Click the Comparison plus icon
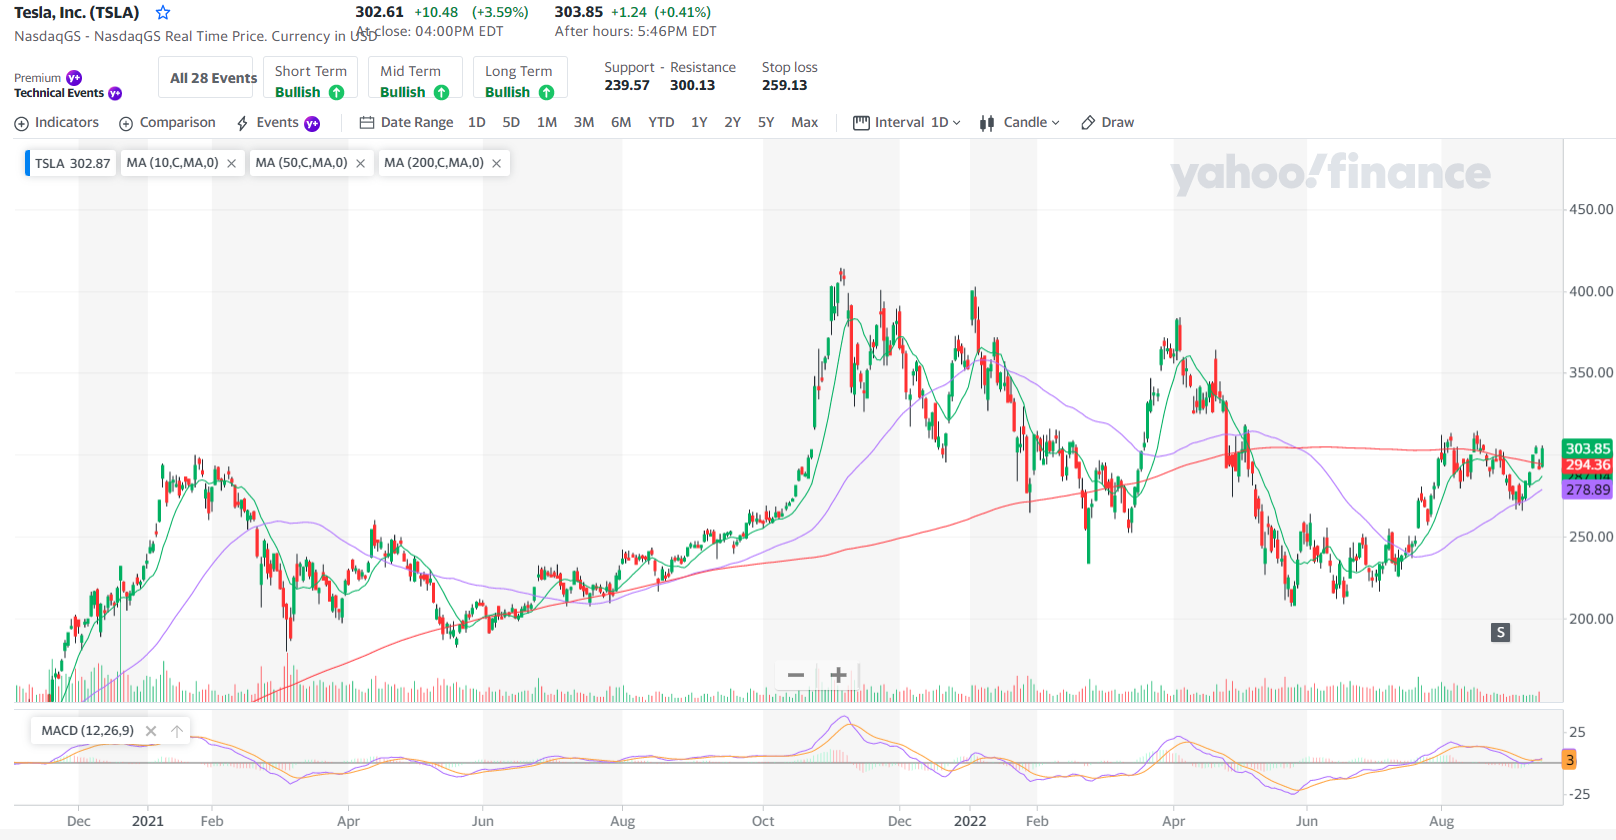 point(126,124)
